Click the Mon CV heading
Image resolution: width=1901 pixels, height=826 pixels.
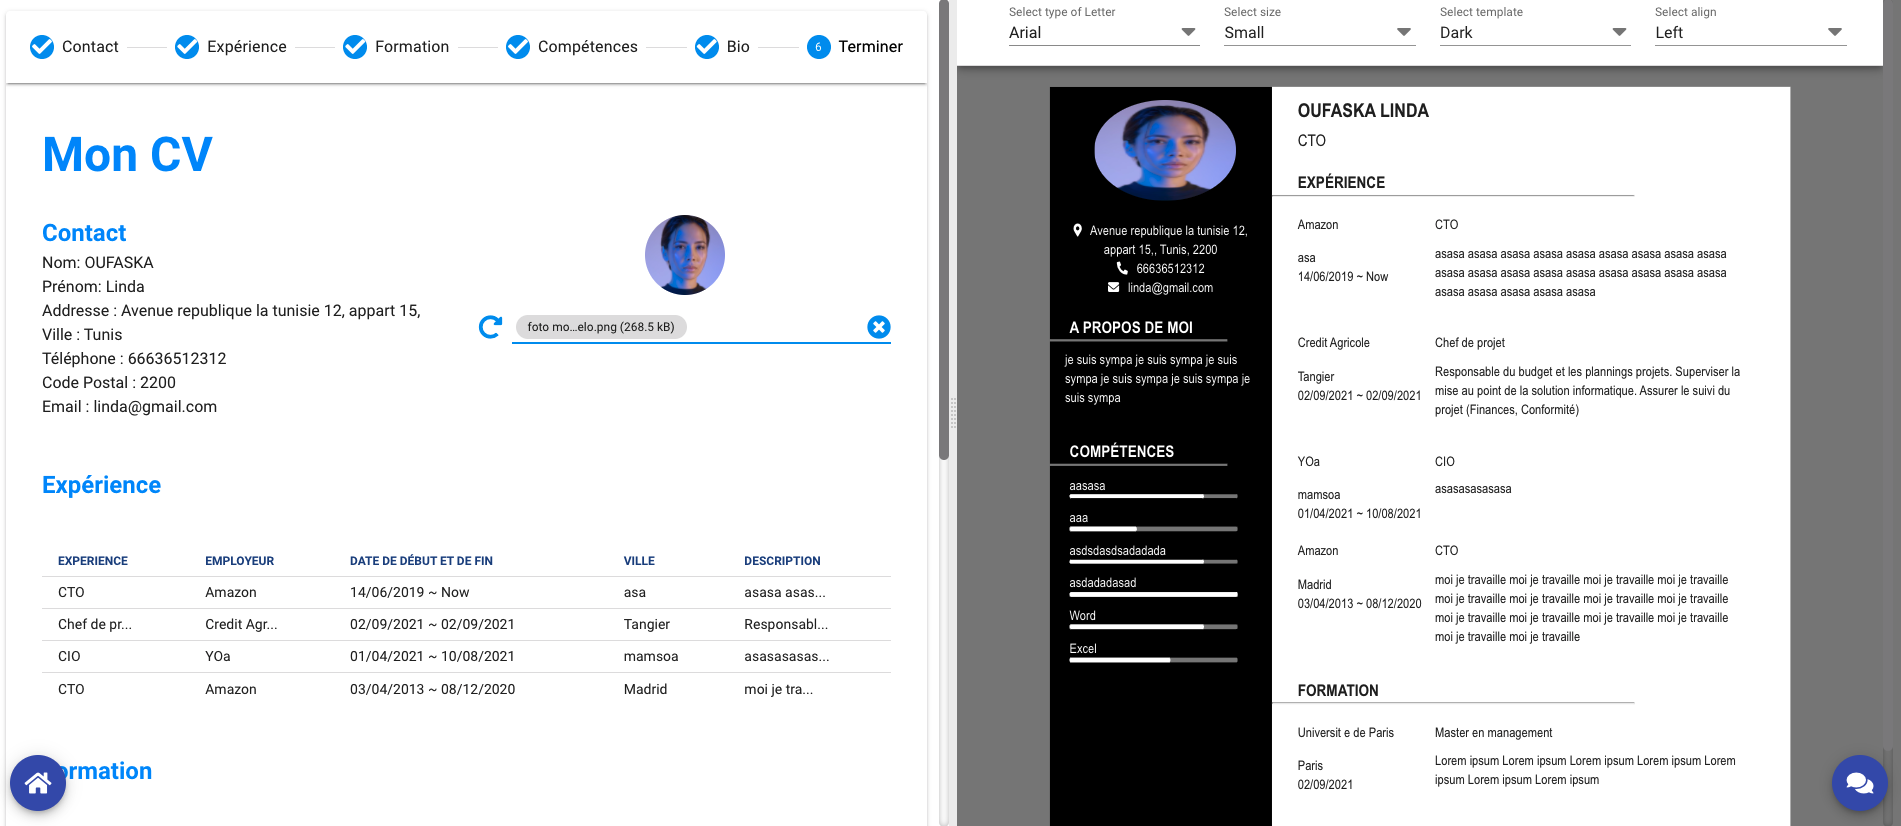pos(127,155)
